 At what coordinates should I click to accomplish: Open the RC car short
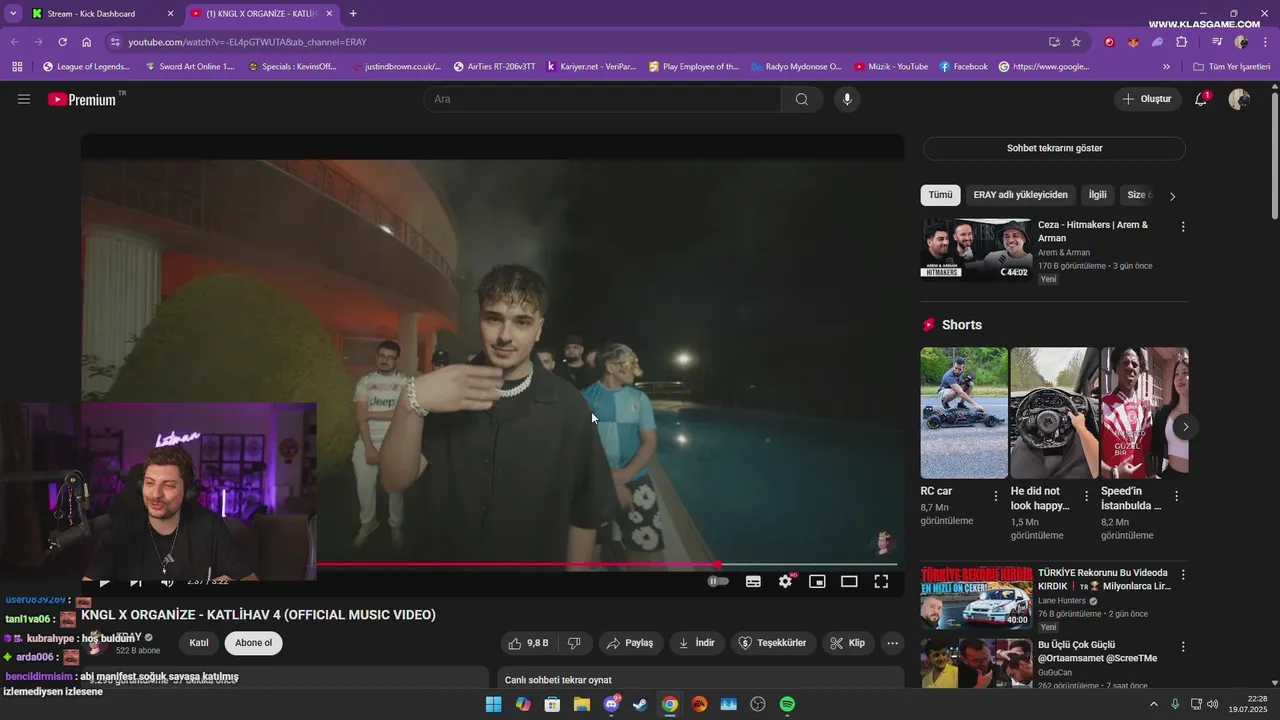click(964, 413)
